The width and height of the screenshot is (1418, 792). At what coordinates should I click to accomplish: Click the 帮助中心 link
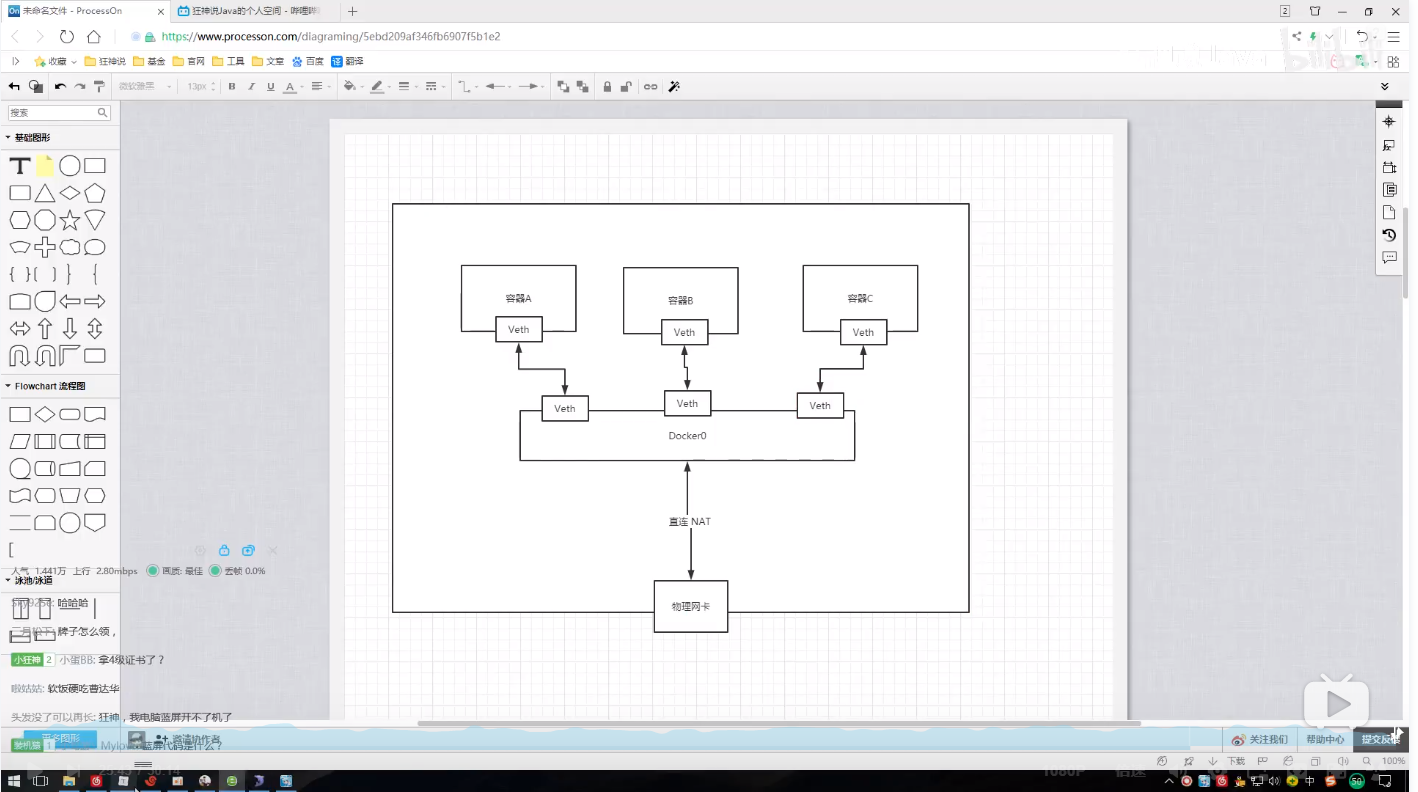(x=1325, y=740)
